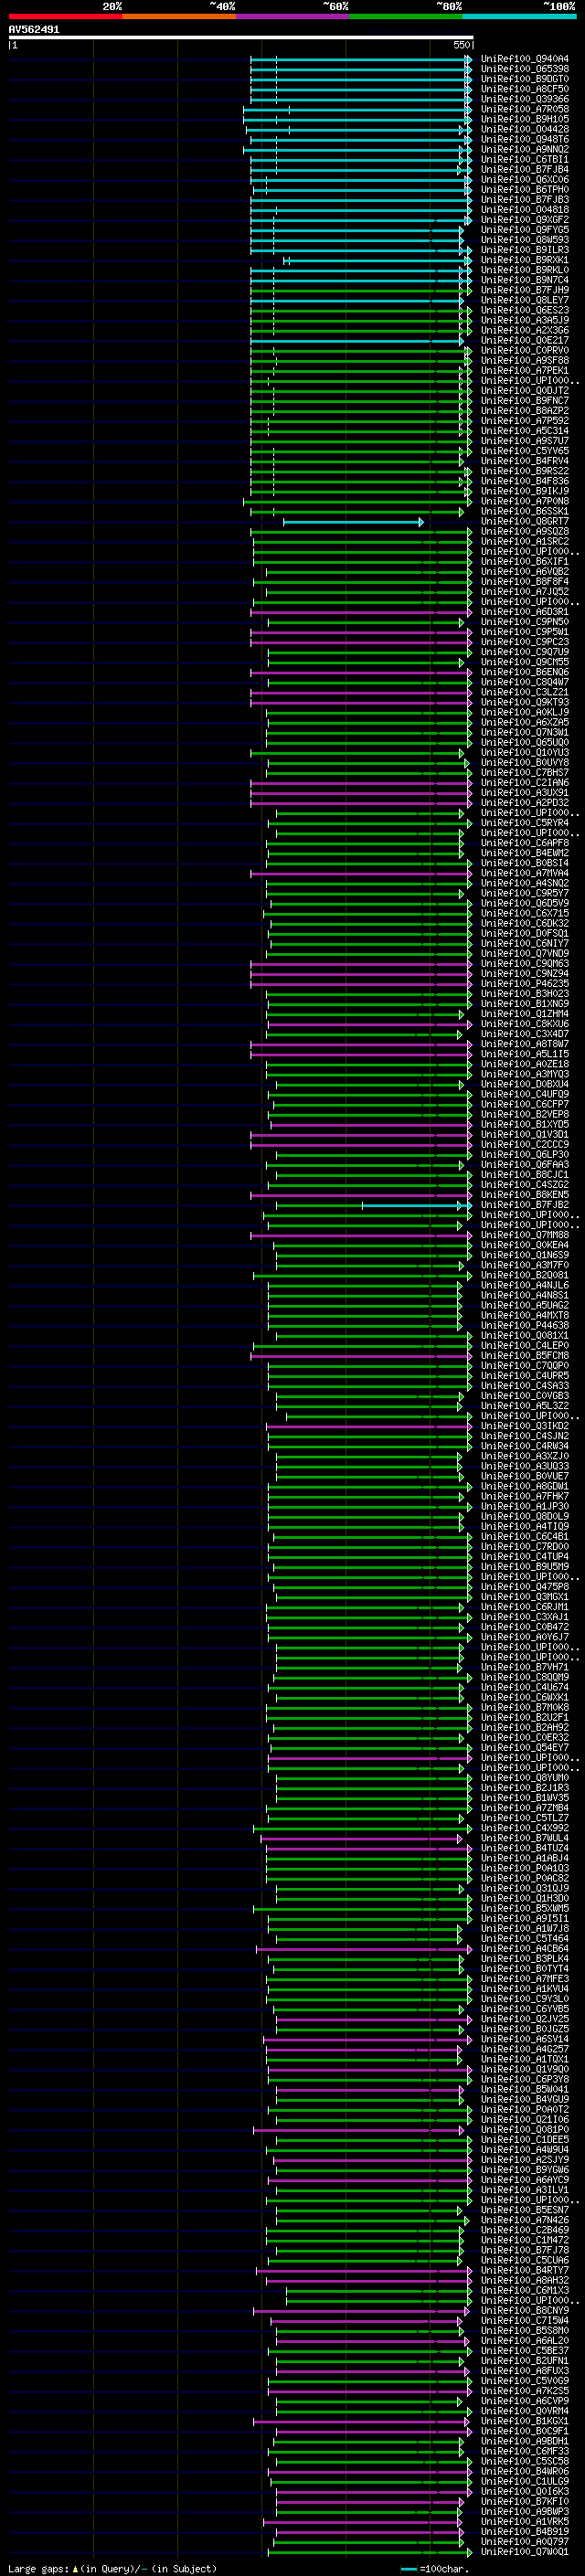Click the UniRef100_B7FJB3 label
The image size is (585, 2576).
click(524, 199)
